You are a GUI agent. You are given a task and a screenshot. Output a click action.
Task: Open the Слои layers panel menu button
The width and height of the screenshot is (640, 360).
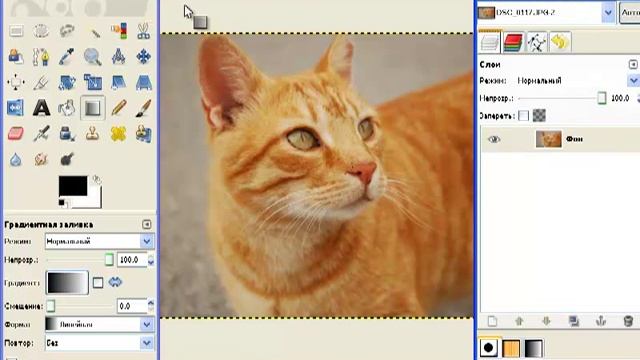633,64
